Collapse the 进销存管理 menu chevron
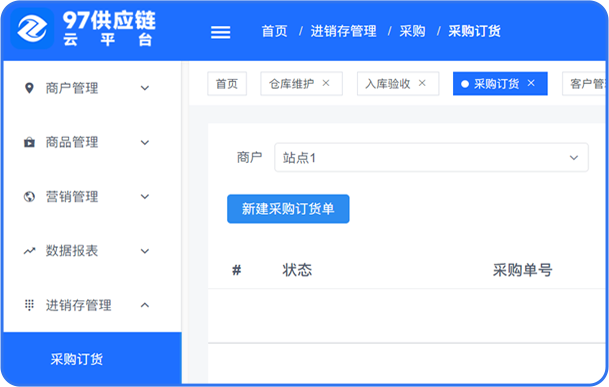Viewport: 609px width, 387px height. pos(145,305)
